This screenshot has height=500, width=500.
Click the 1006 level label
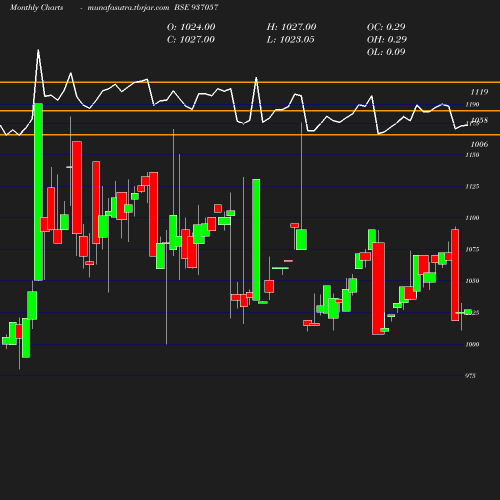click(x=479, y=144)
